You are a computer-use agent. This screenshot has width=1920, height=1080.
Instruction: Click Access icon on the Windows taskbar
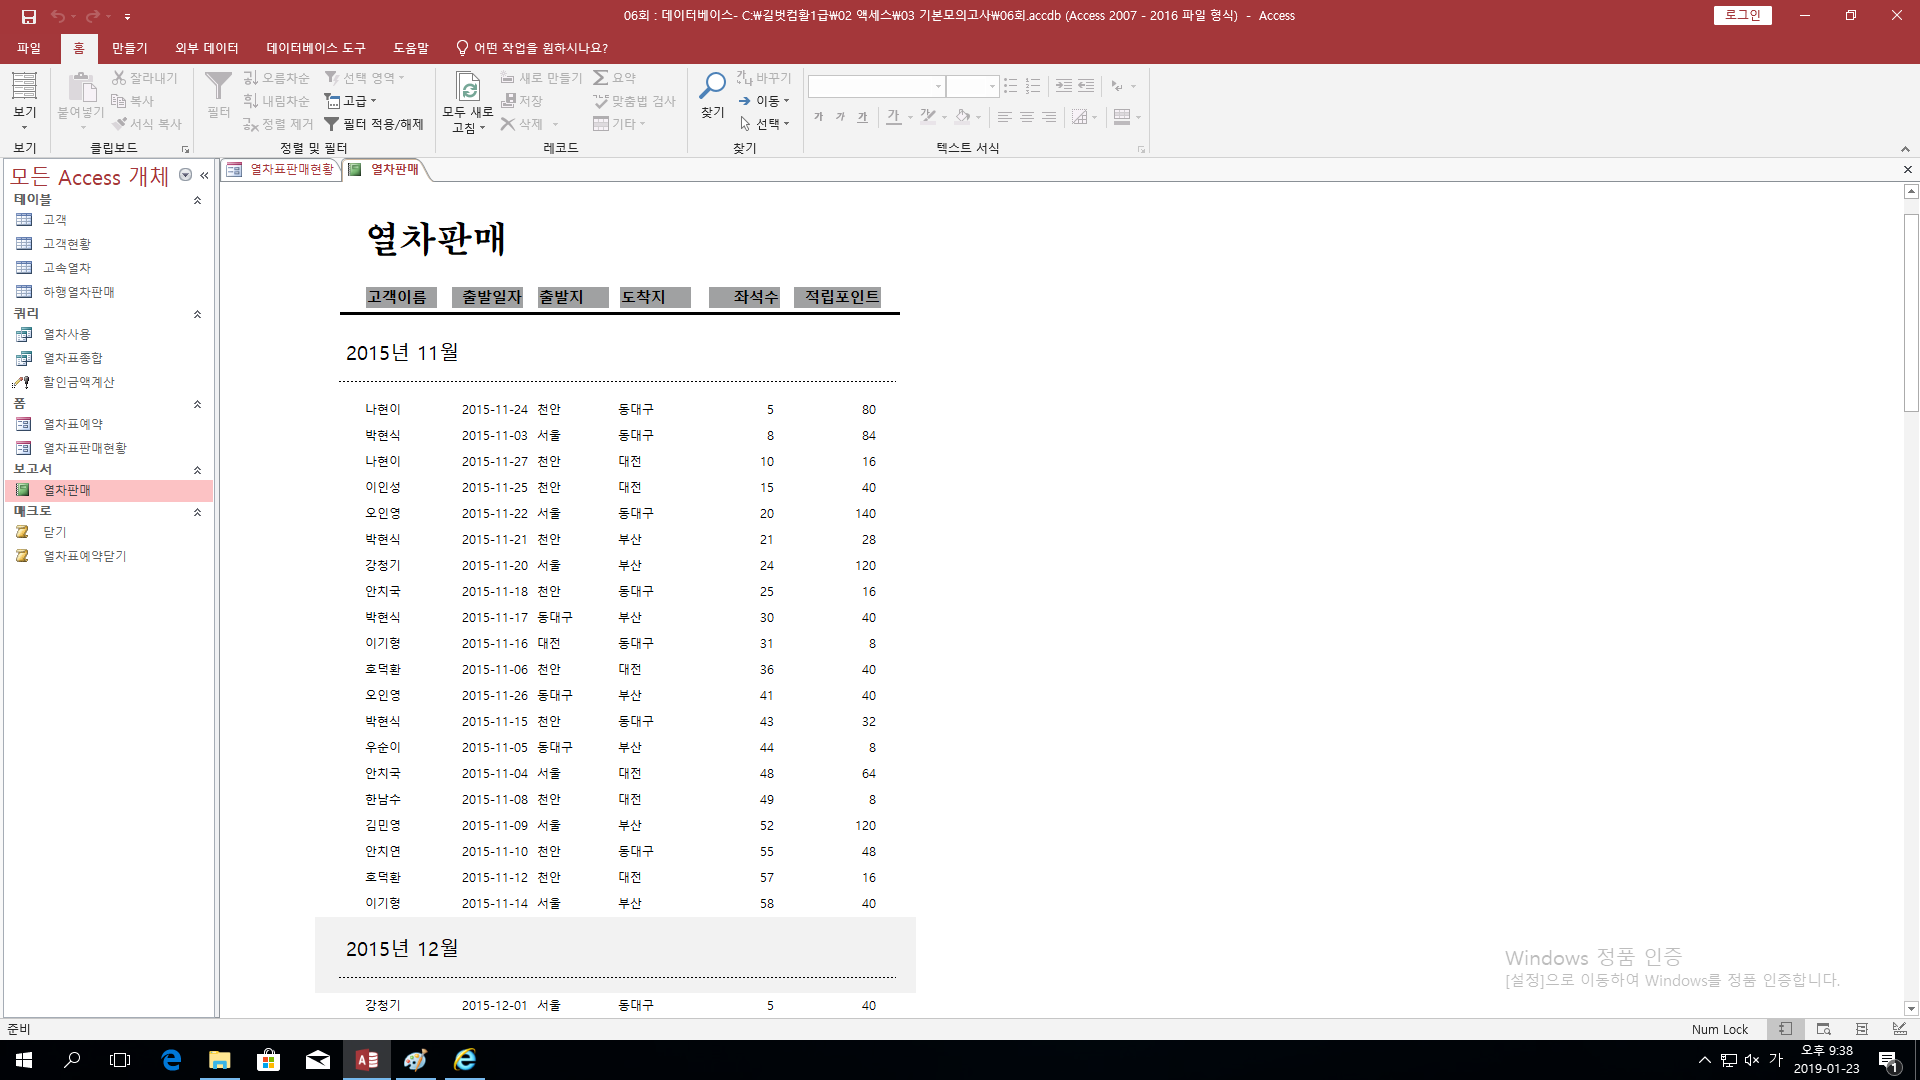(367, 1060)
